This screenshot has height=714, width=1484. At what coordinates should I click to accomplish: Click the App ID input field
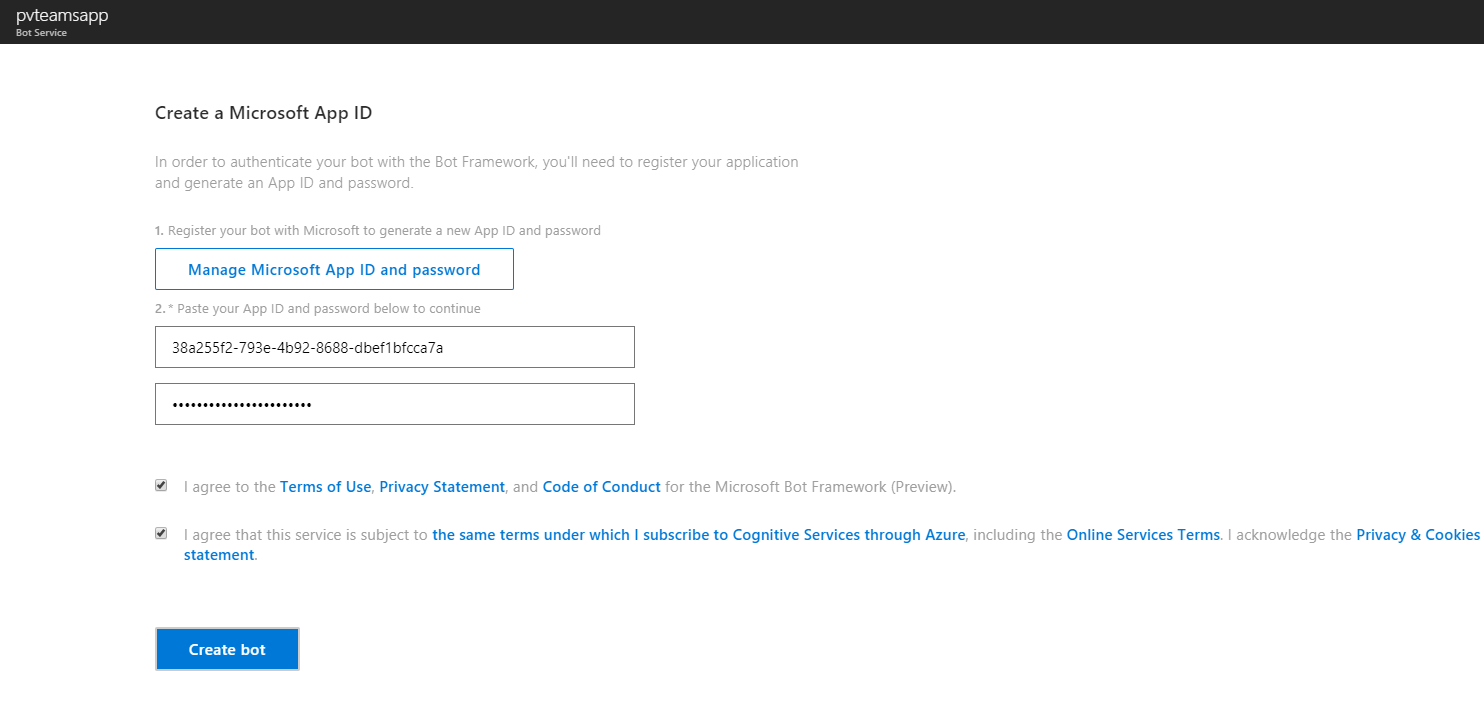(395, 347)
